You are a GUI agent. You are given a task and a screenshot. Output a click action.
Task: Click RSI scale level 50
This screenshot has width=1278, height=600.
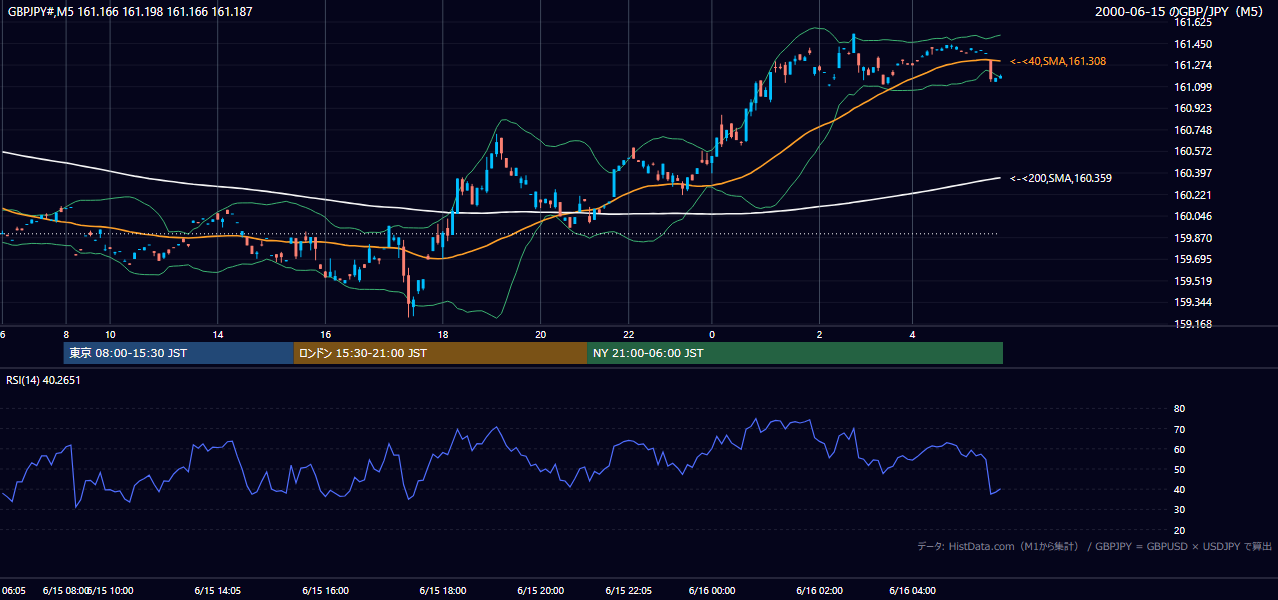coord(1179,469)
